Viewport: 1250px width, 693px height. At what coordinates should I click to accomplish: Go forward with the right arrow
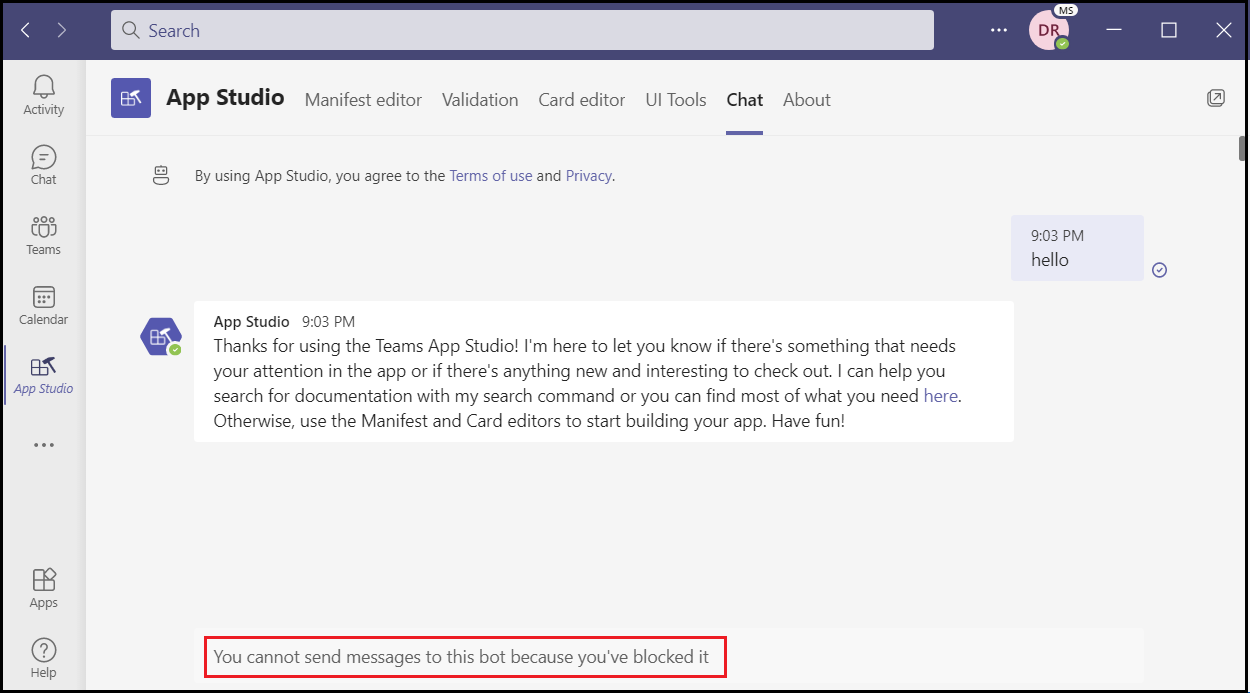62,30
